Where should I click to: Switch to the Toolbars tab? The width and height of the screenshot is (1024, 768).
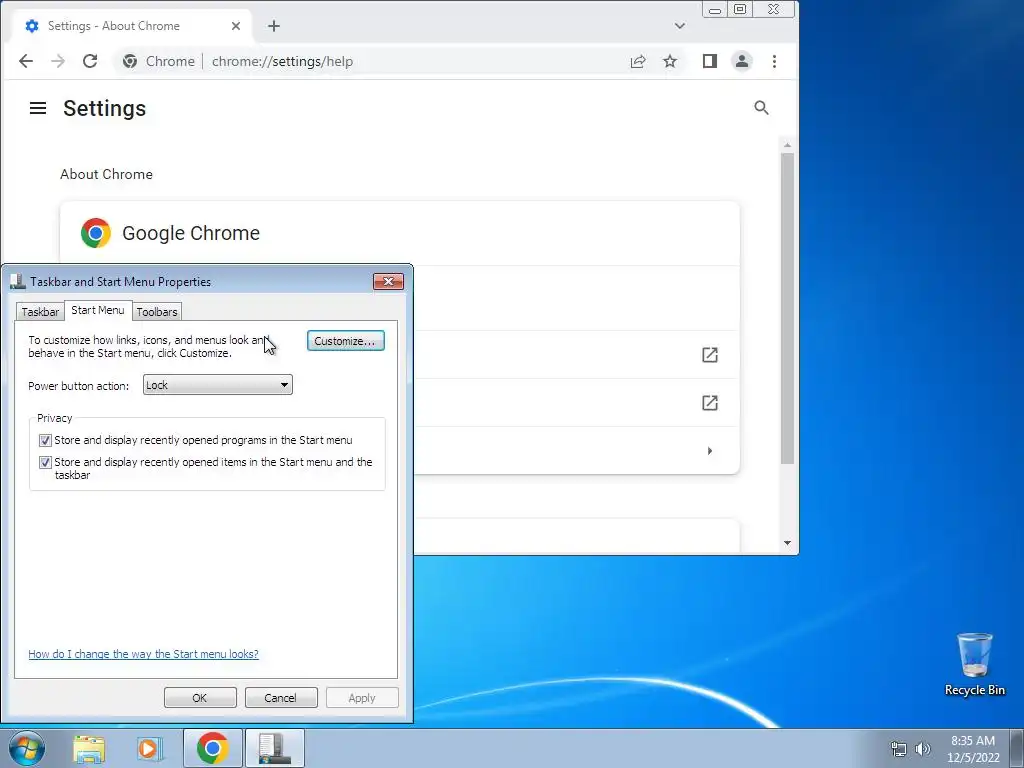click(x=157, y=312)
